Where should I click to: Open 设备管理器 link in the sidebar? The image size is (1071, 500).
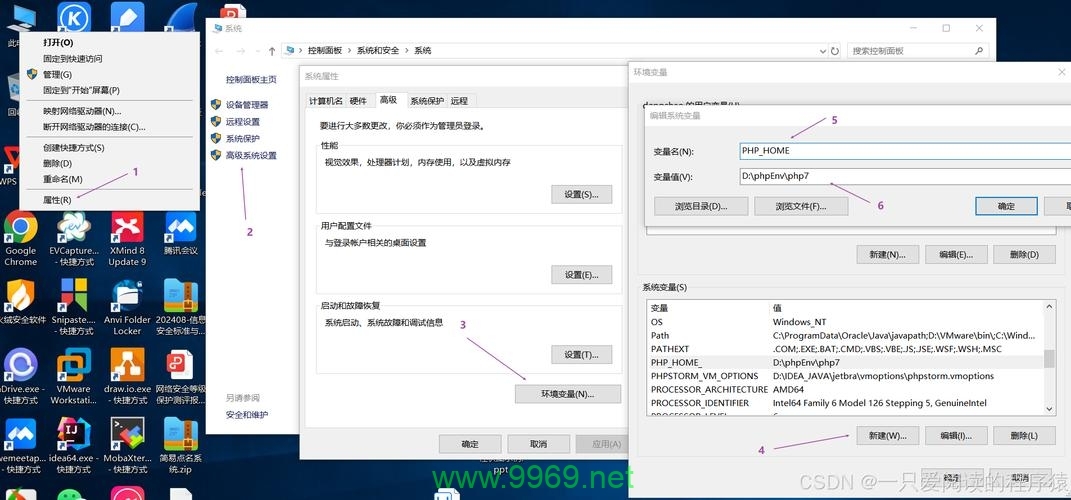(247, 105)
